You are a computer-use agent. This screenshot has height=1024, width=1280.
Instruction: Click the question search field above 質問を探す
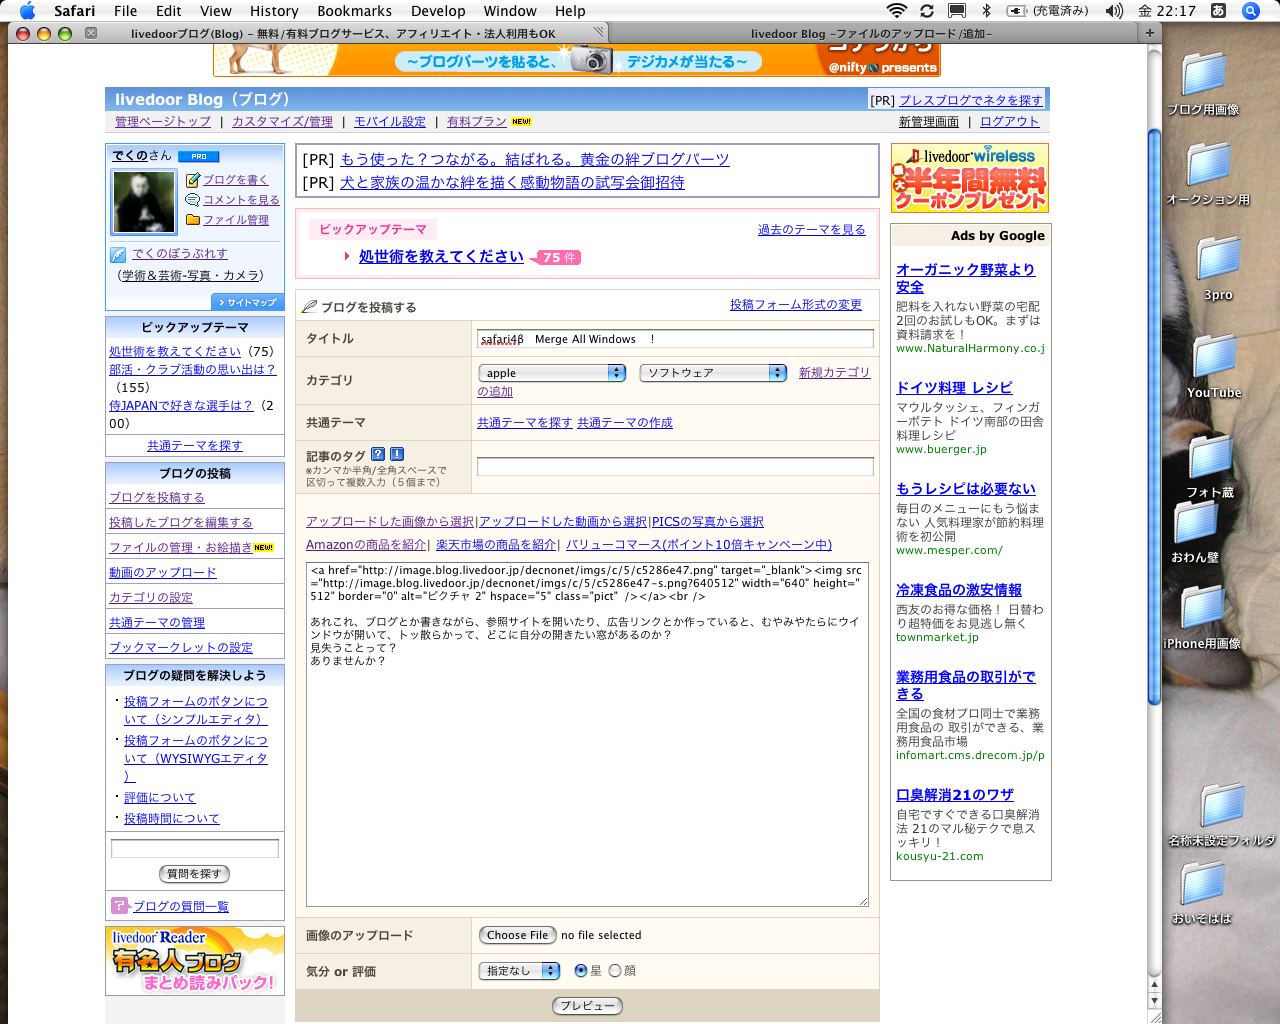[x=195, y=849]
